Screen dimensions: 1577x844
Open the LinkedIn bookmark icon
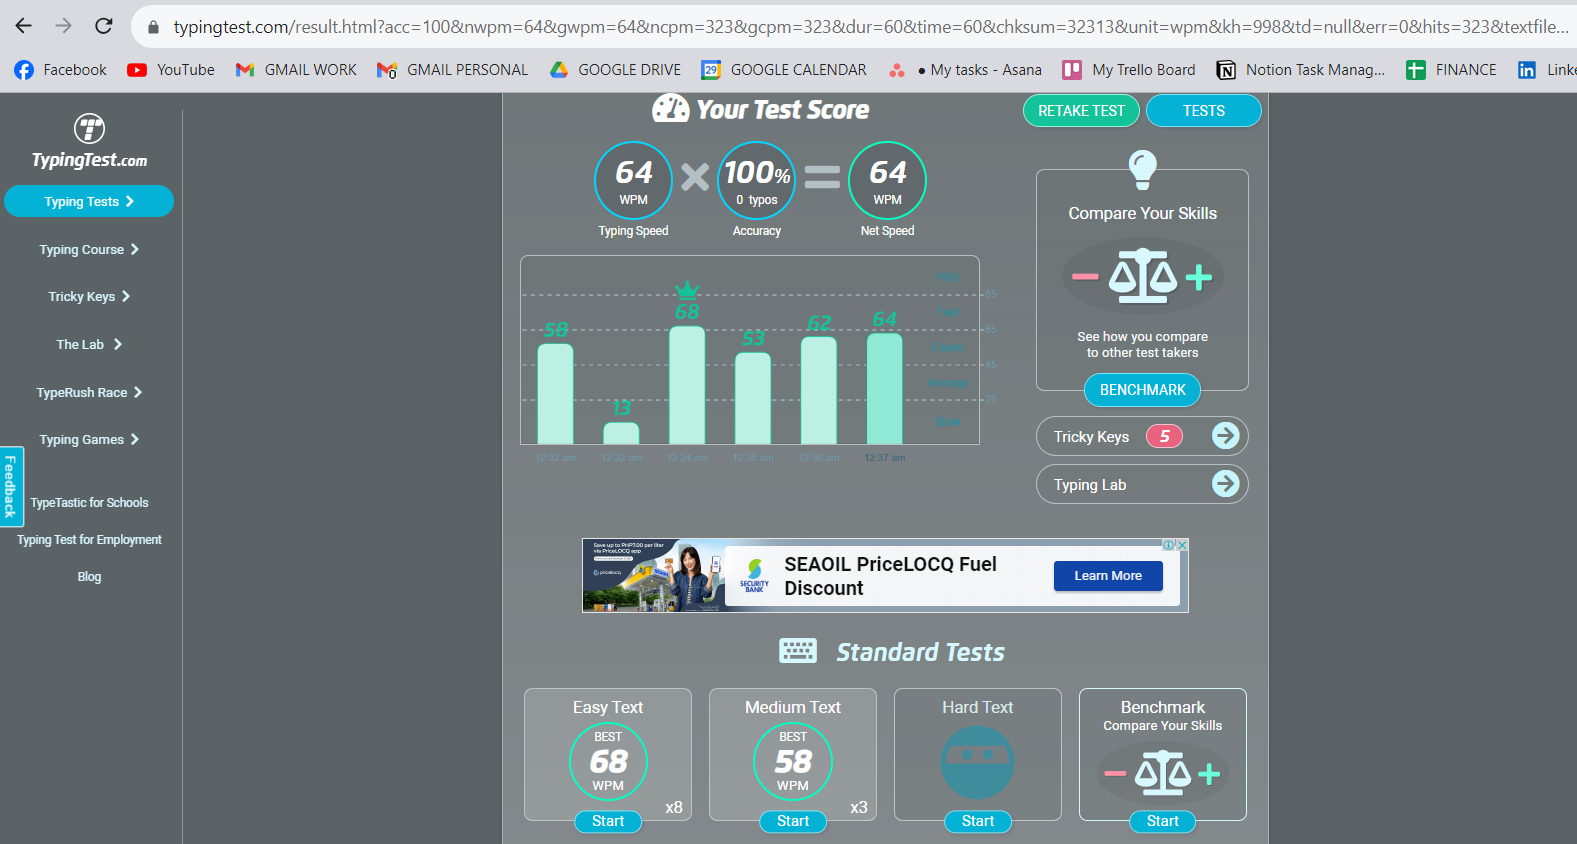pyautogui.click(x=1527, y=70)
